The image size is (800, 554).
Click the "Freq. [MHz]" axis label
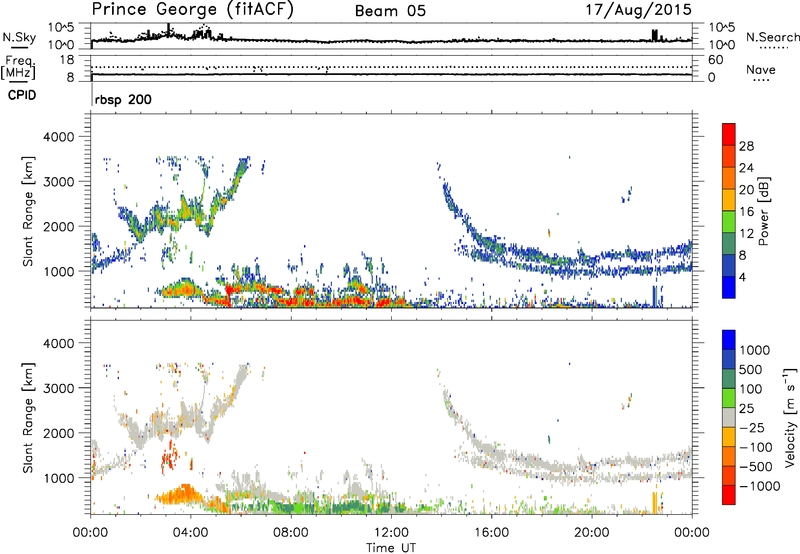coord(18,67)
